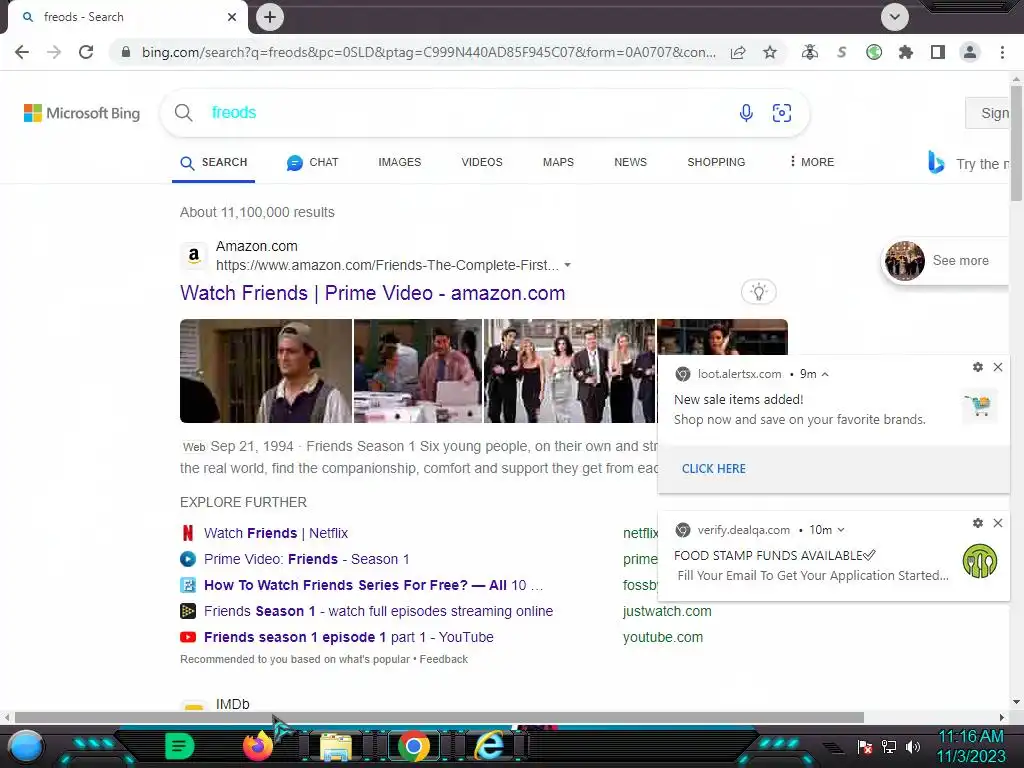Open Watch Friends | Netflix link
Viewport: 1024px width, 768px height.
[276, 534]
